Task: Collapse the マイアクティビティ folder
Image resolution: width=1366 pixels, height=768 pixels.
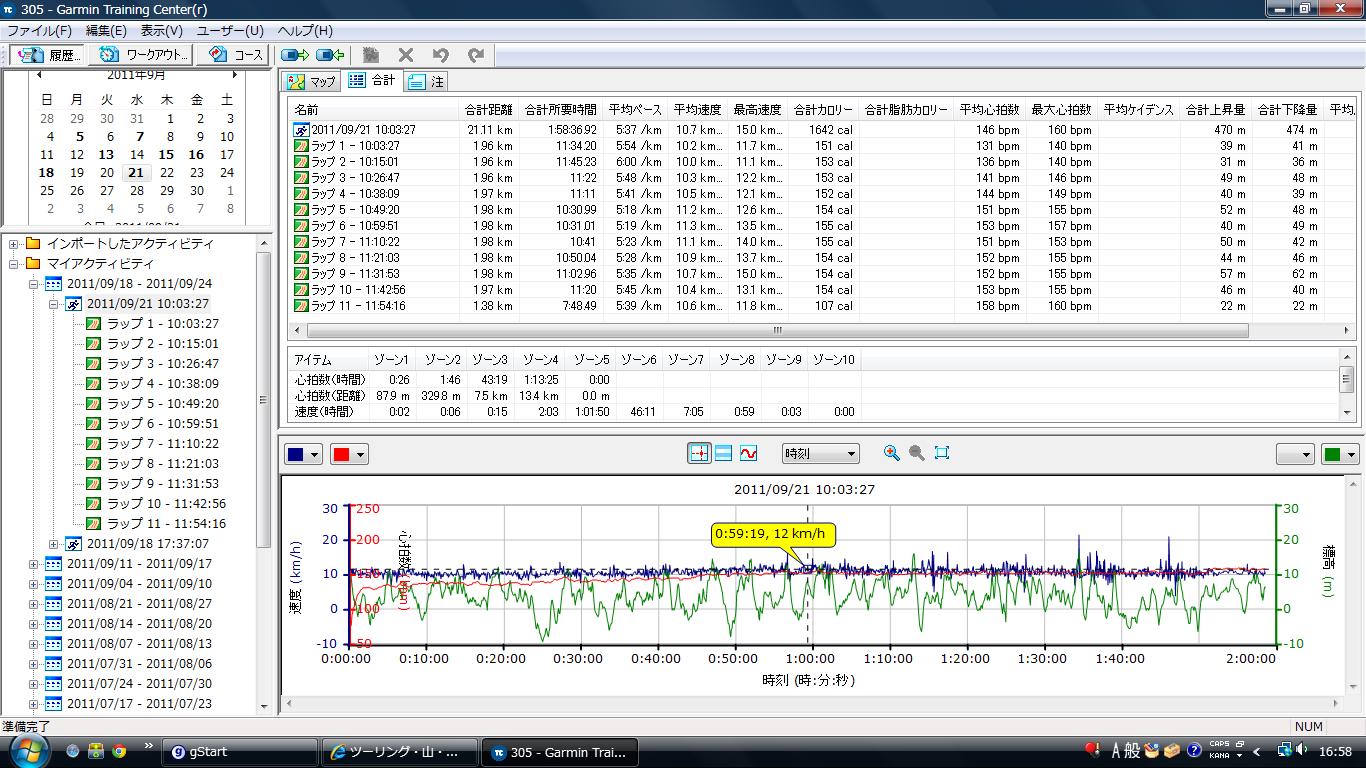Action: [14, 263]
